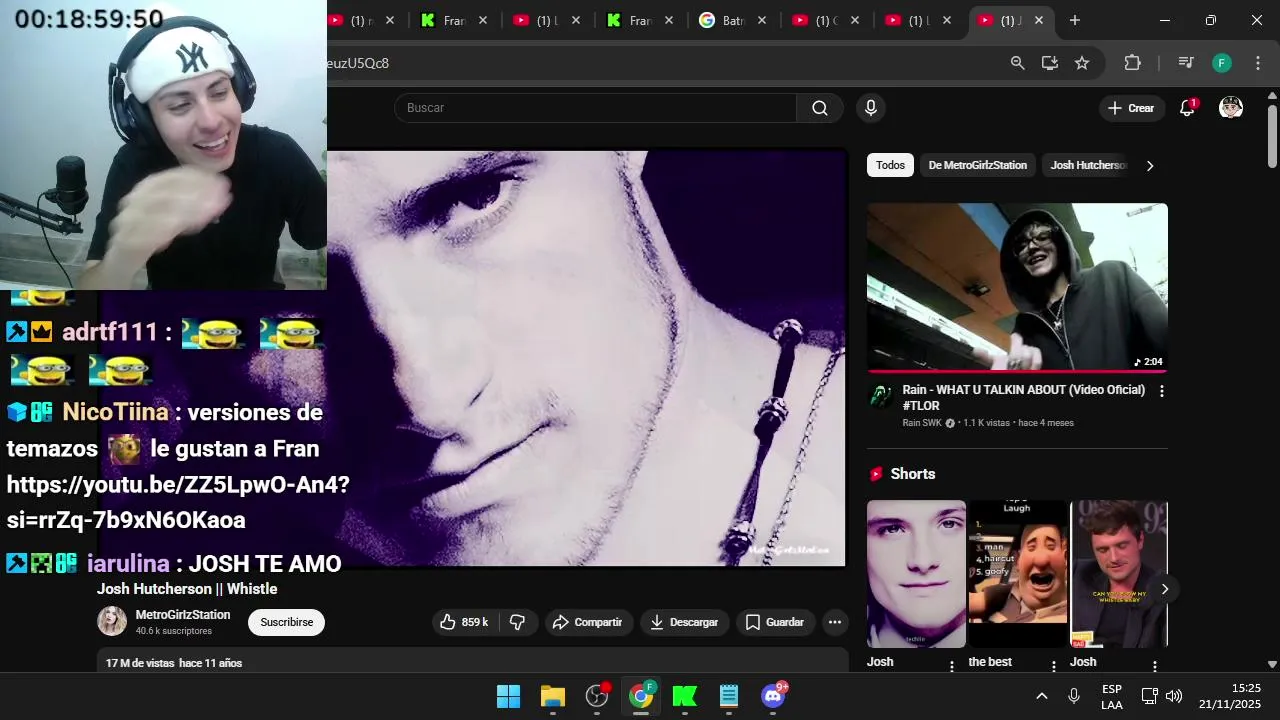Open the YouTube account avatar menu
Image resolution: width=1280 pixels, height=720 pixels.
coord(1231,108)
